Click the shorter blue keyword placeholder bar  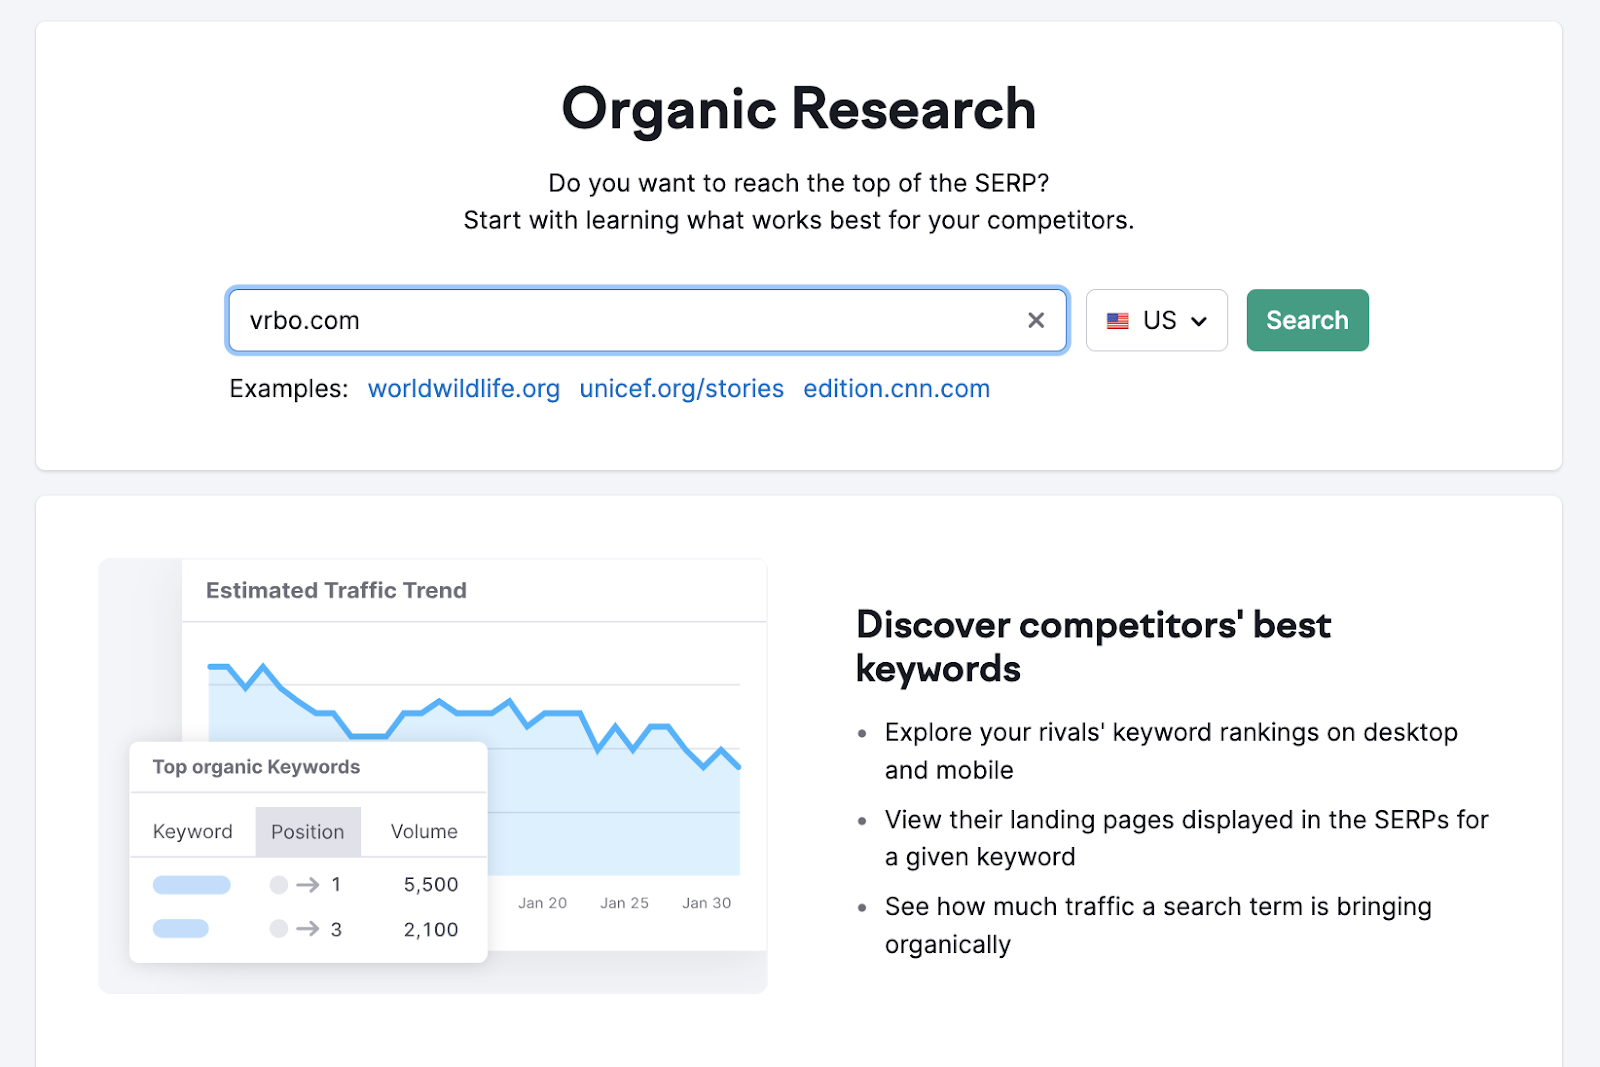point(180,929)
